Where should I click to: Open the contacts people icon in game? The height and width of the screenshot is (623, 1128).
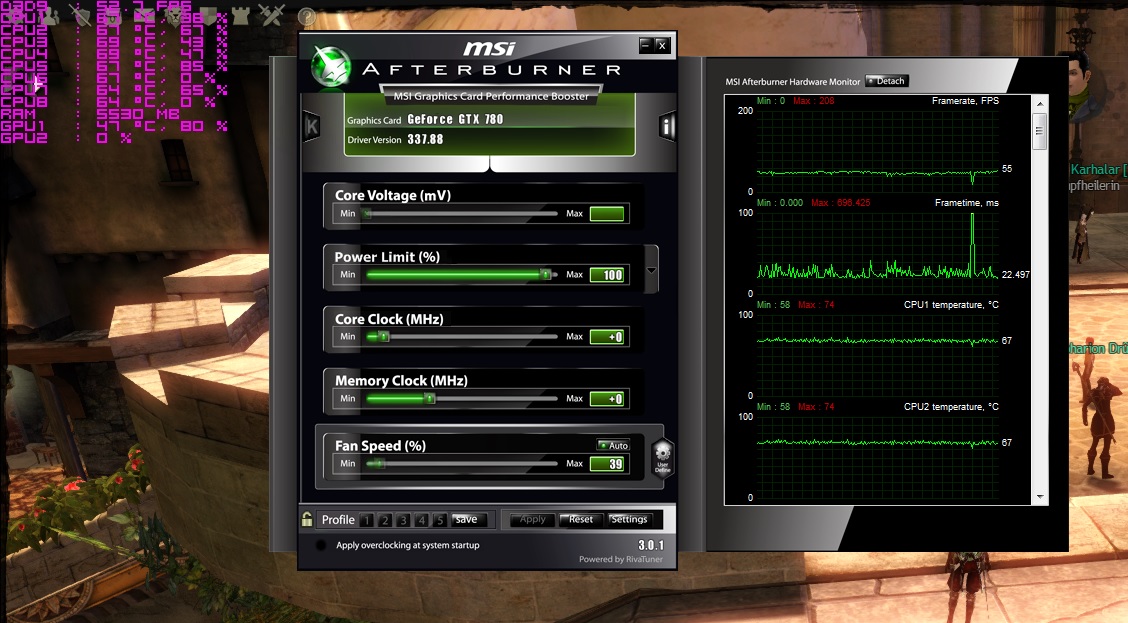(x=48, y=16)
